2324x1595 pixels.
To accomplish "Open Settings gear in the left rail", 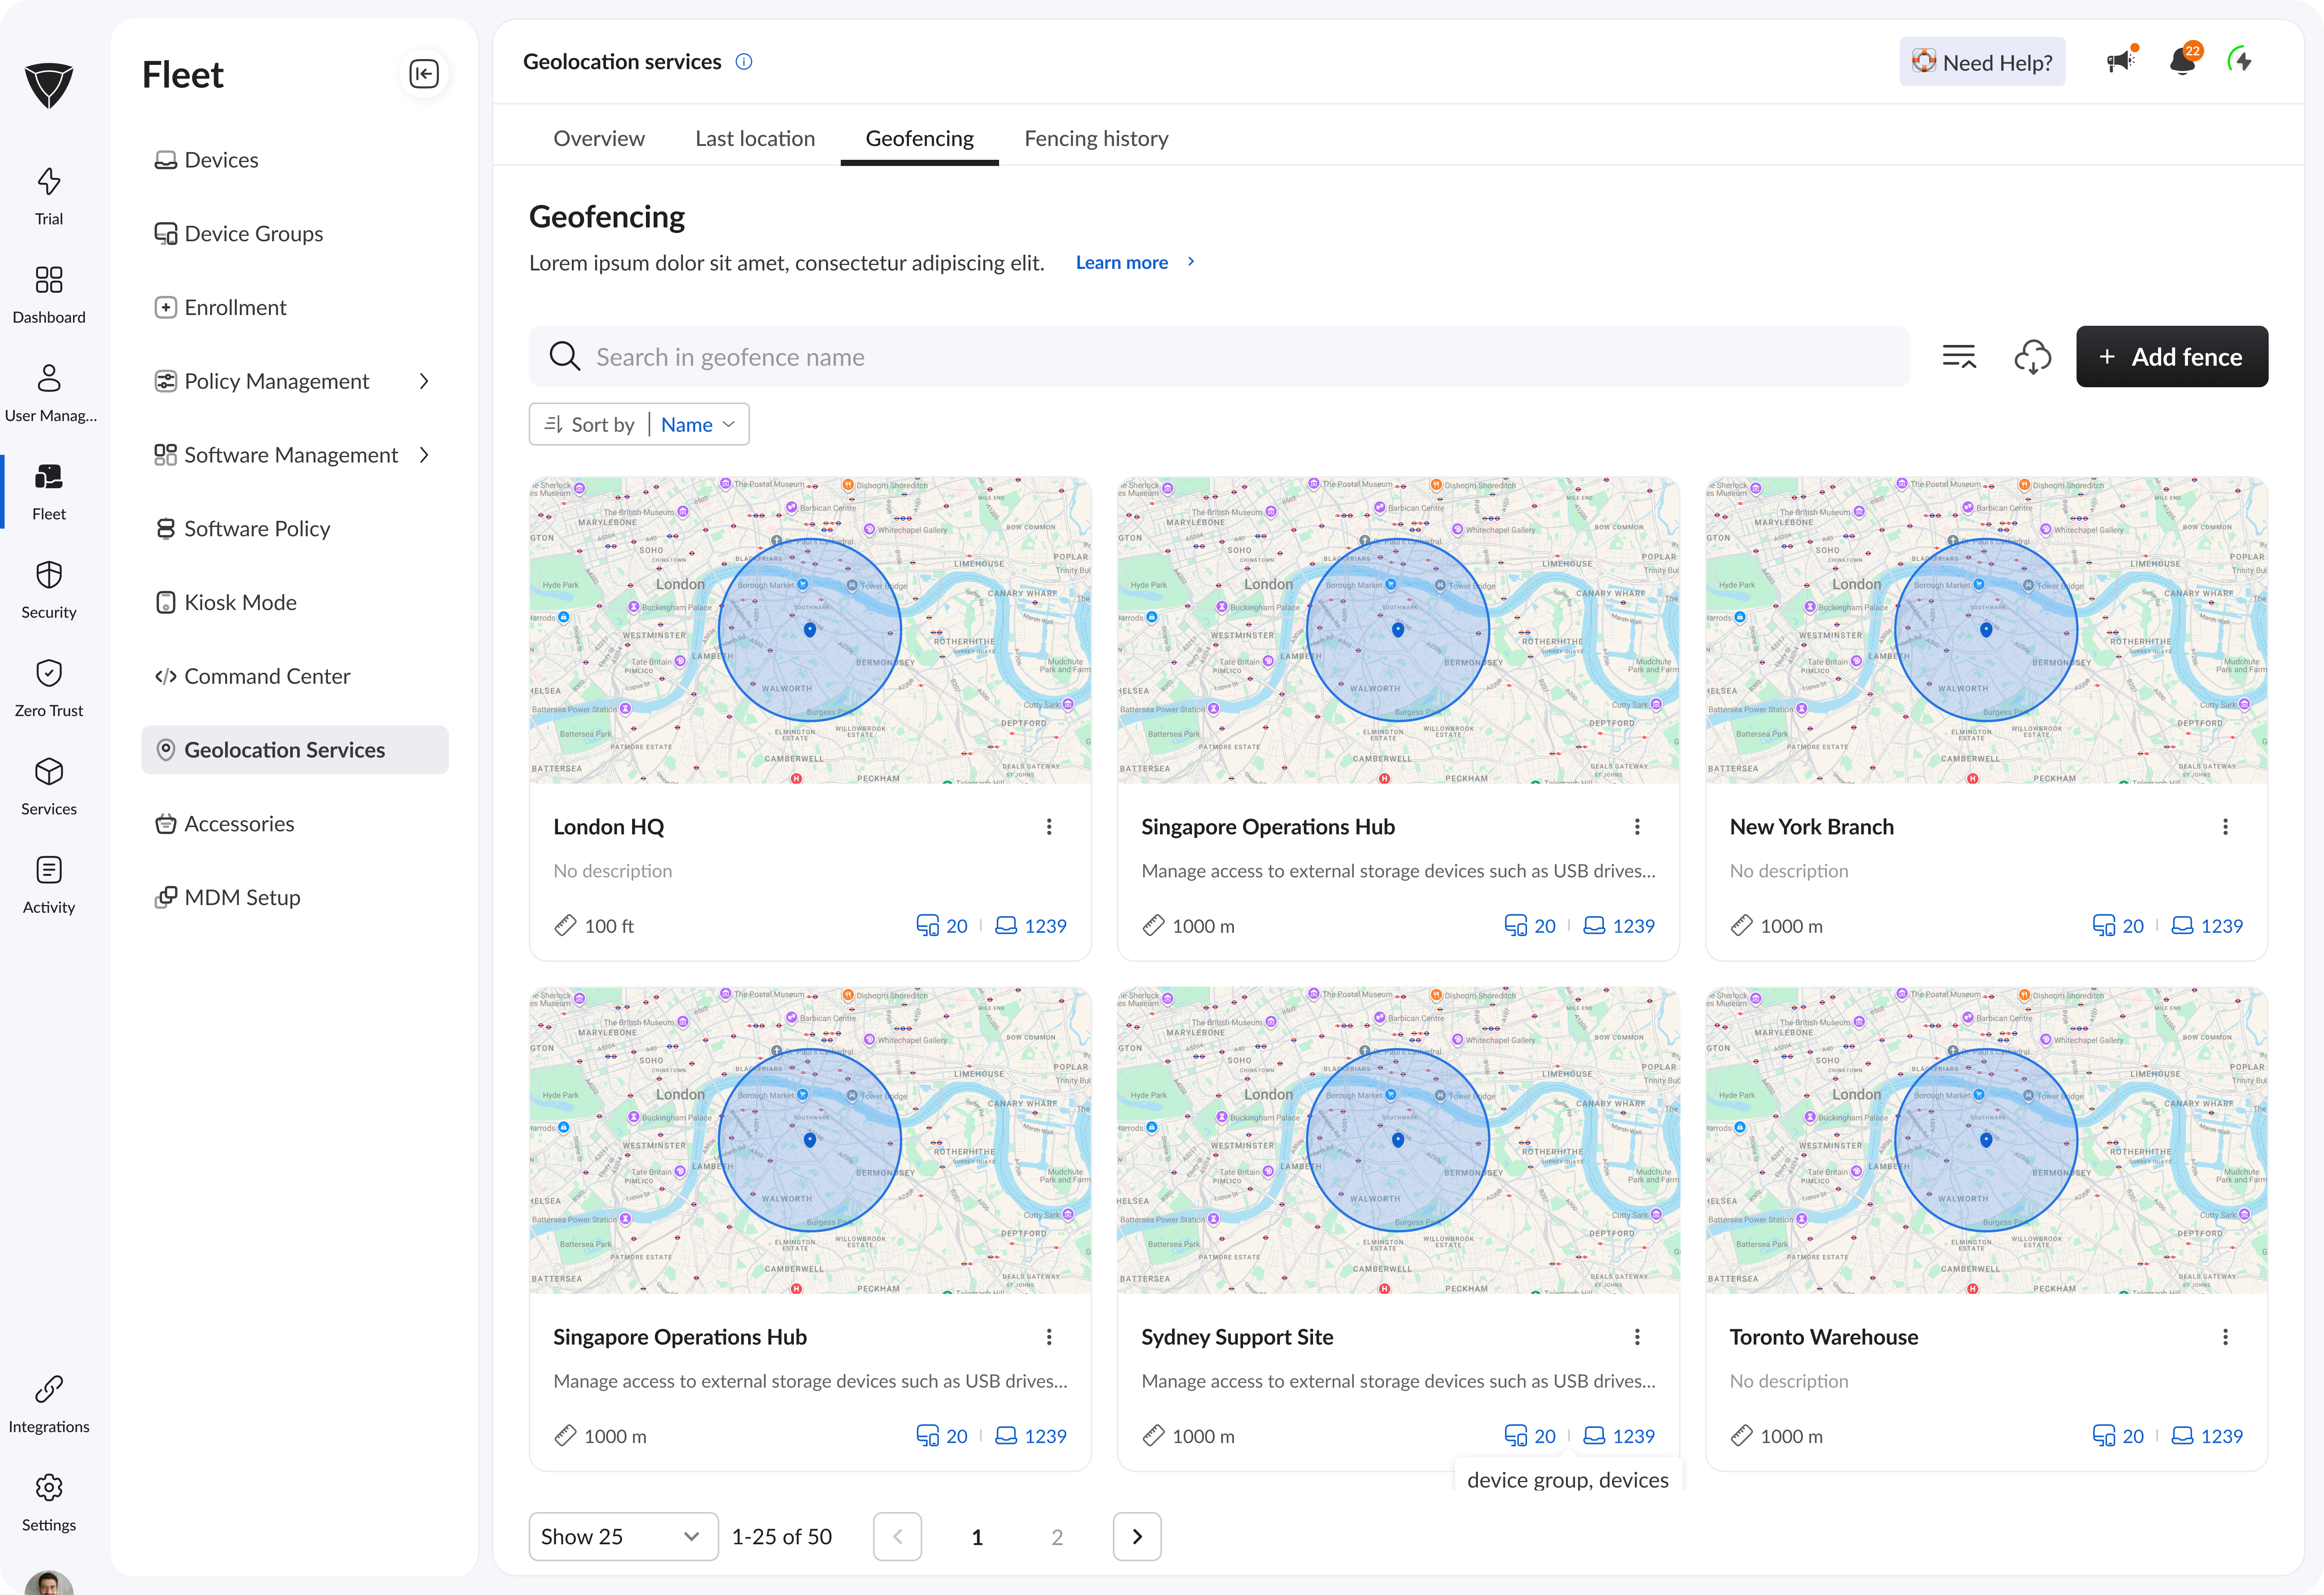I will pos(49,1502).
